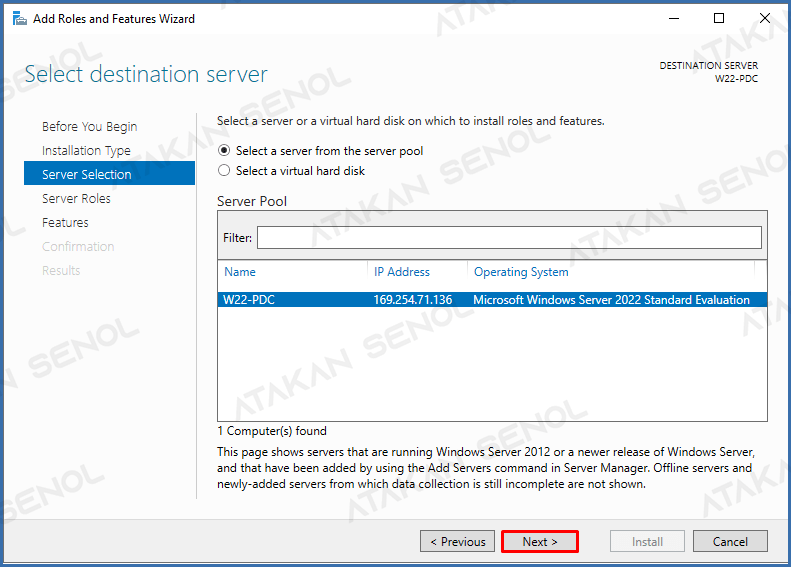
Task: Click the Confirmation step in sidebar
Action: pyautogui.click(x=78, y=246)
